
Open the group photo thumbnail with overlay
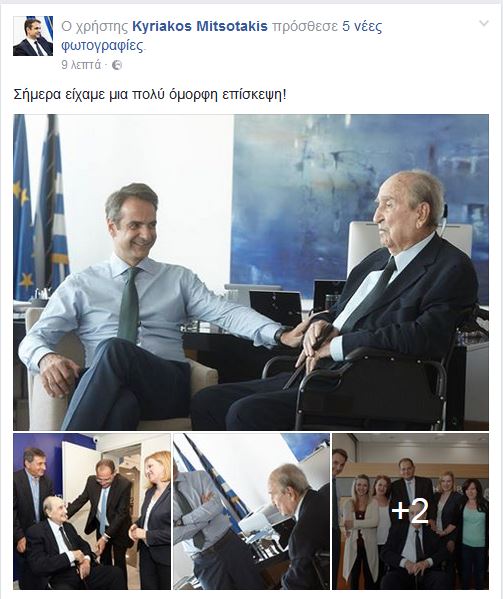pos(410,511)
